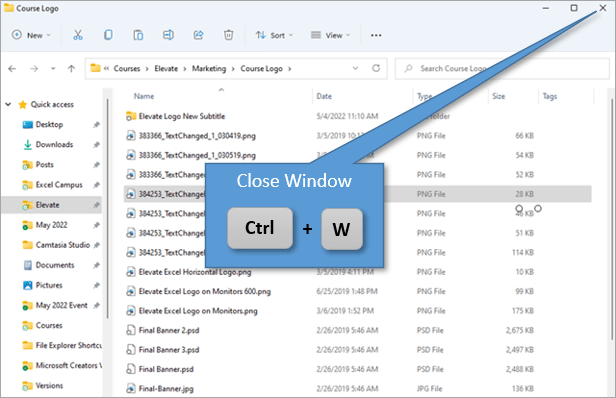Select Versions folder in sidebar
This screenshot has width=616, height=398.
pyautogui.click(x=49, y=385)
